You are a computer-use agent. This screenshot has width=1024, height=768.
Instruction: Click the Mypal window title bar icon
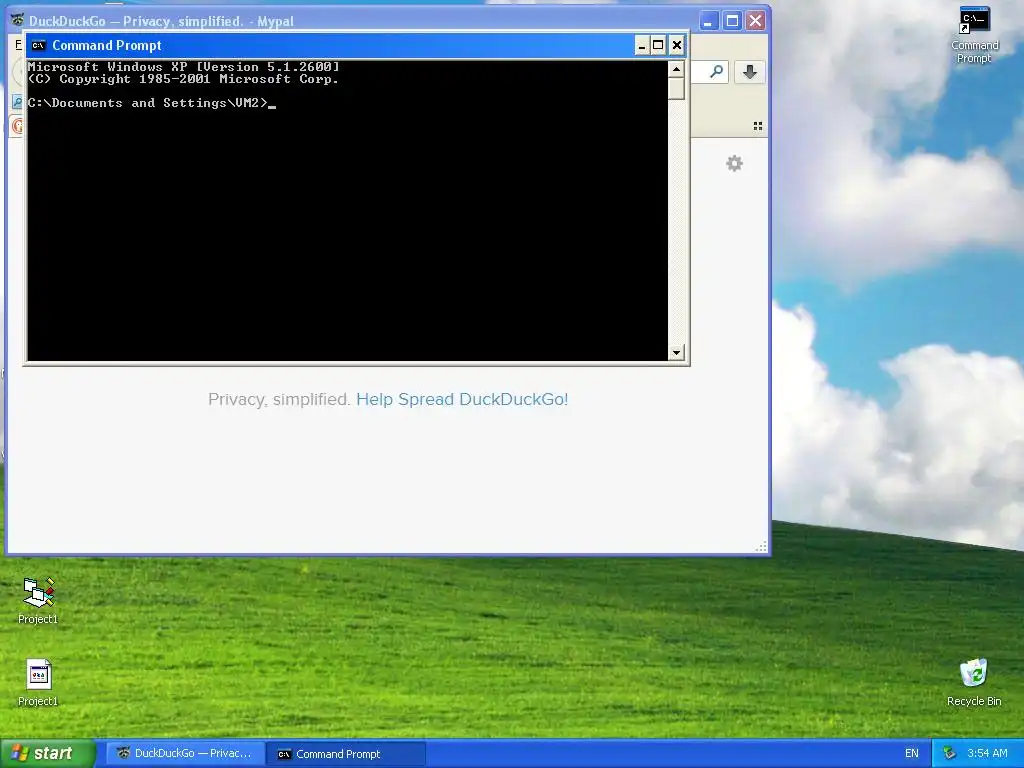pos(17,20)
